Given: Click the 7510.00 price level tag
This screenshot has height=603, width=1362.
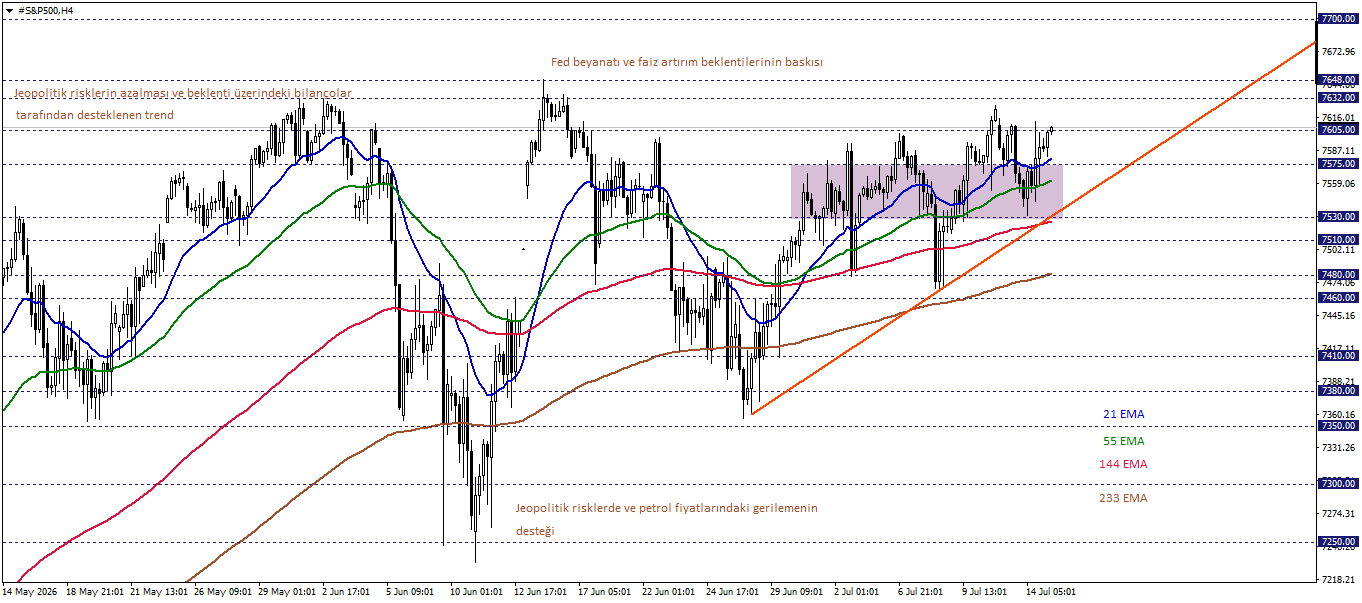Looking at the screenshot, I should (x=1338, y=240).
